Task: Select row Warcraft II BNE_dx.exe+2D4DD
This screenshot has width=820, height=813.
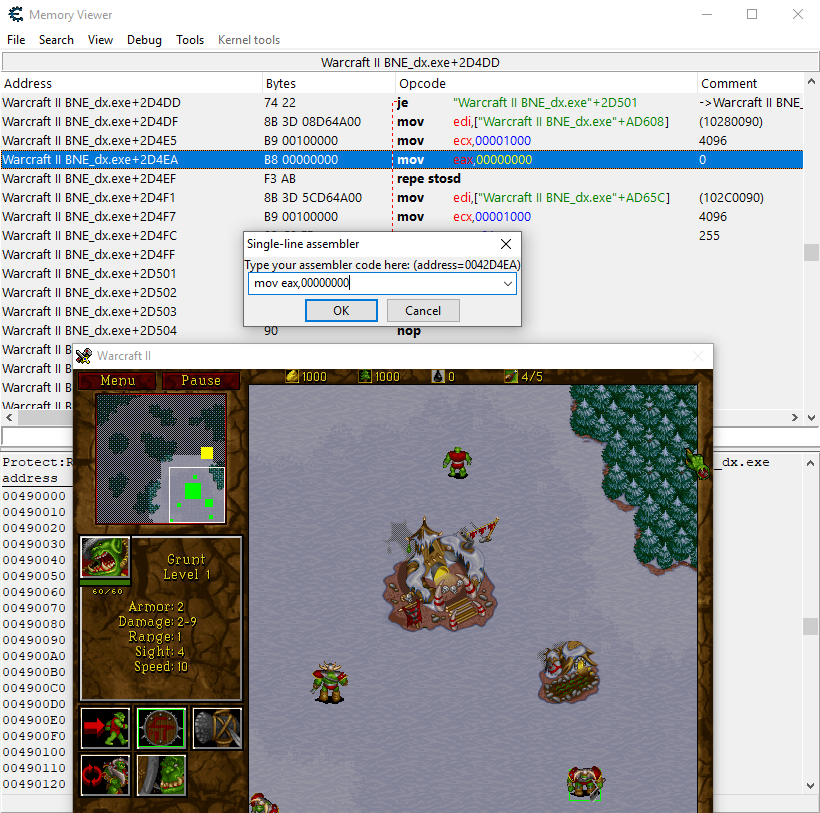Action: [402, 102]
